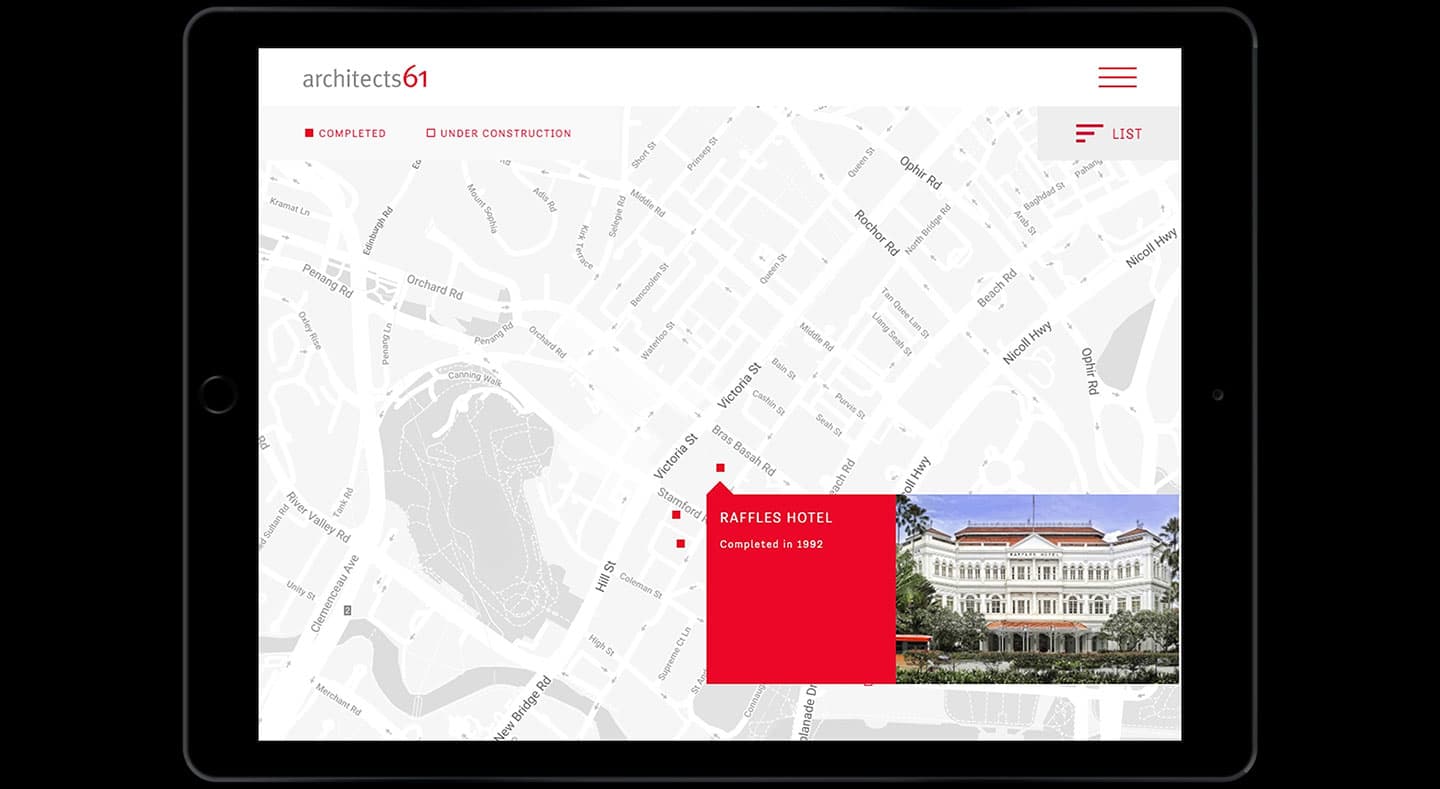This screenshot has width=1440, height=789.
Task: Click the 'Mount Sophia' map label
Action: tap(482, 208)
